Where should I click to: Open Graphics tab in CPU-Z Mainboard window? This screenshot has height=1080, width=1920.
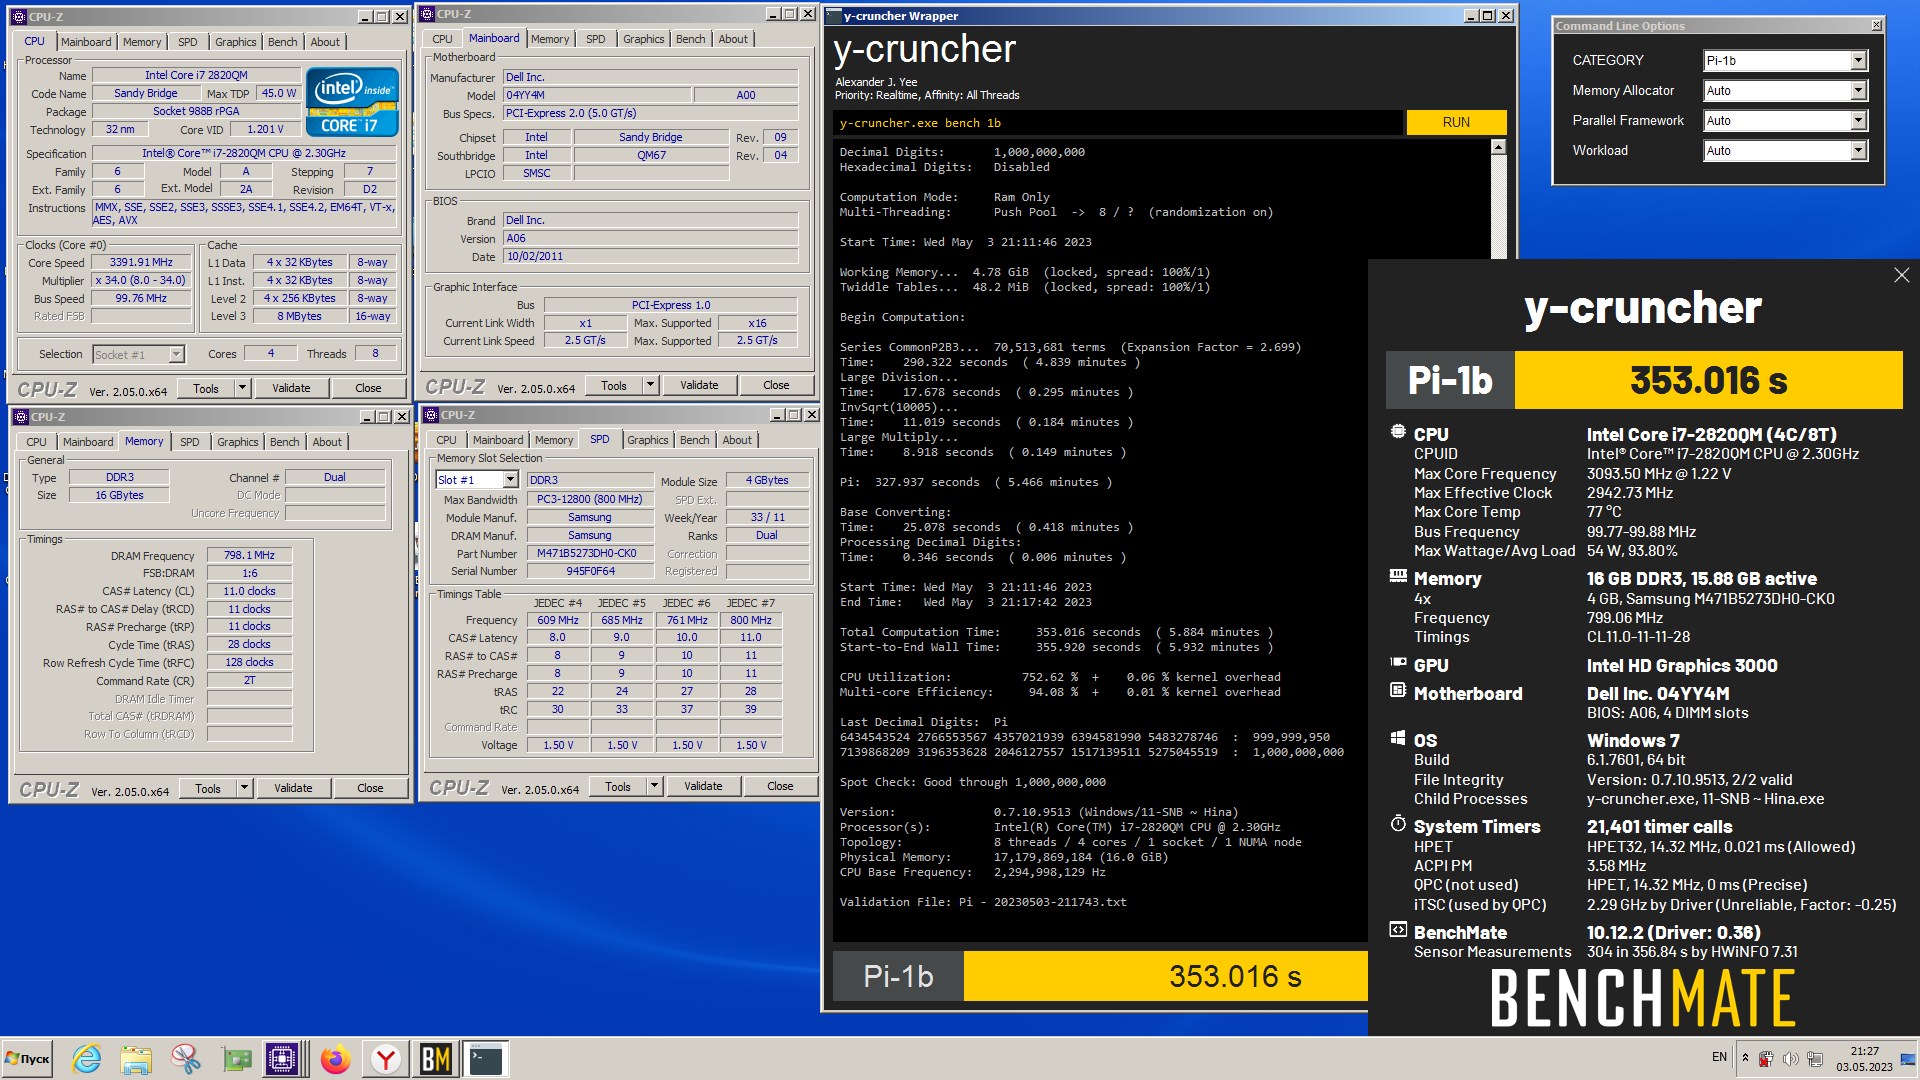[x=643, y=39]
